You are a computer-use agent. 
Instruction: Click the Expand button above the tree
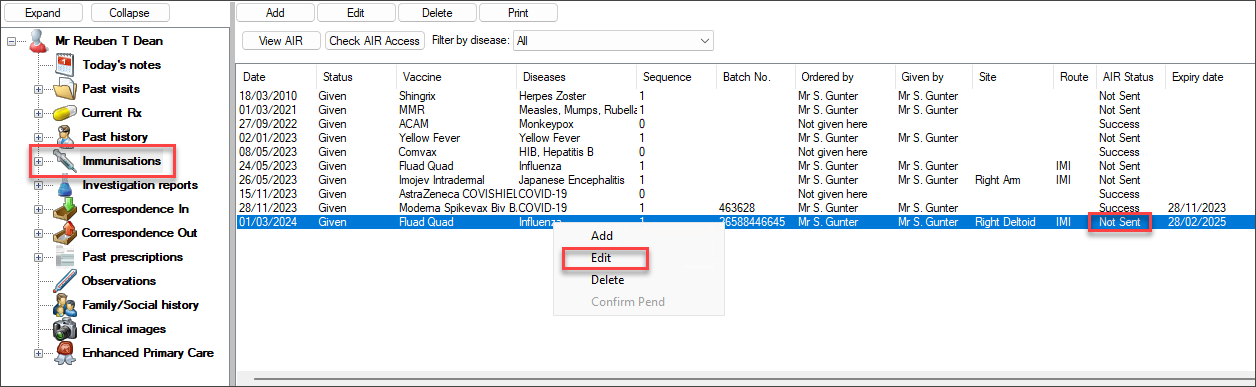[44, 13]
